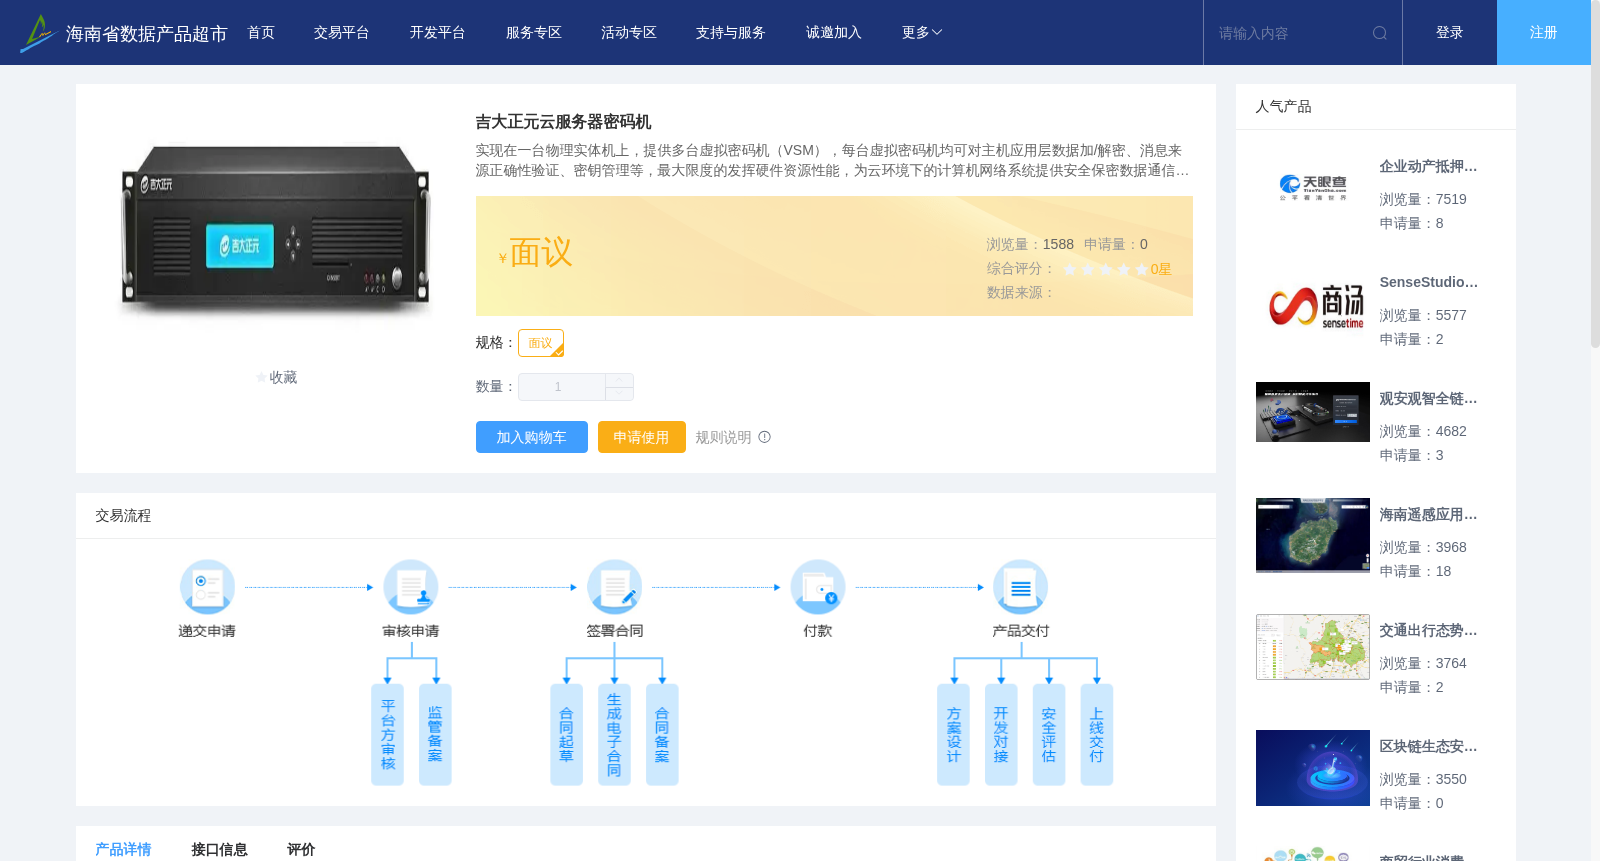Select the 面议 specification option

541,343
